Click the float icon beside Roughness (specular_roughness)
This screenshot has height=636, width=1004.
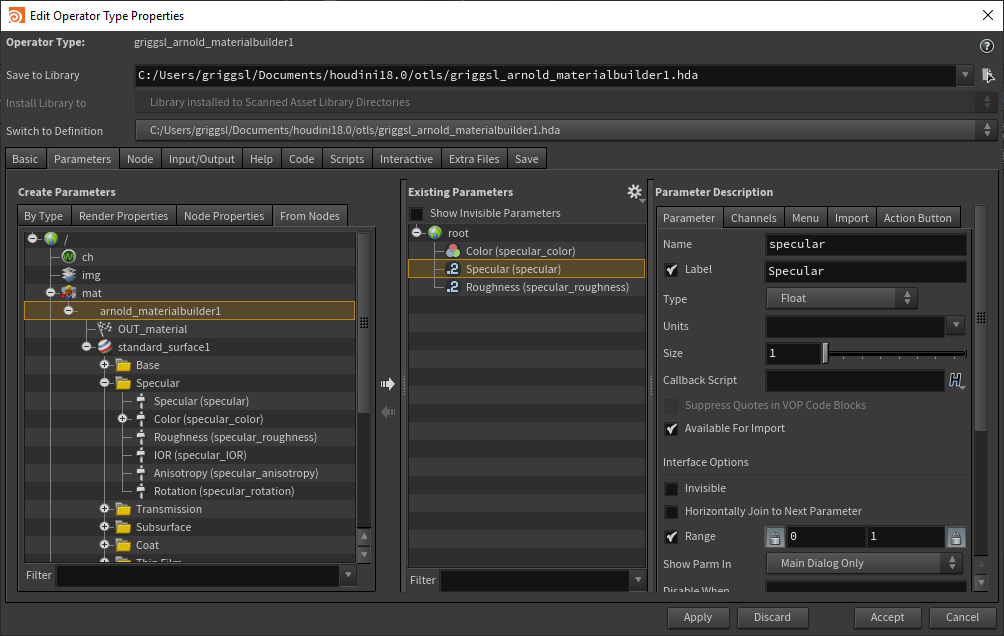[453, 287]
